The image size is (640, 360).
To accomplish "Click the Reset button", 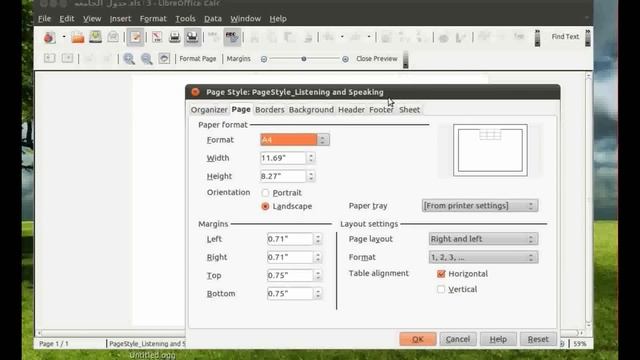I will (538, 339).
